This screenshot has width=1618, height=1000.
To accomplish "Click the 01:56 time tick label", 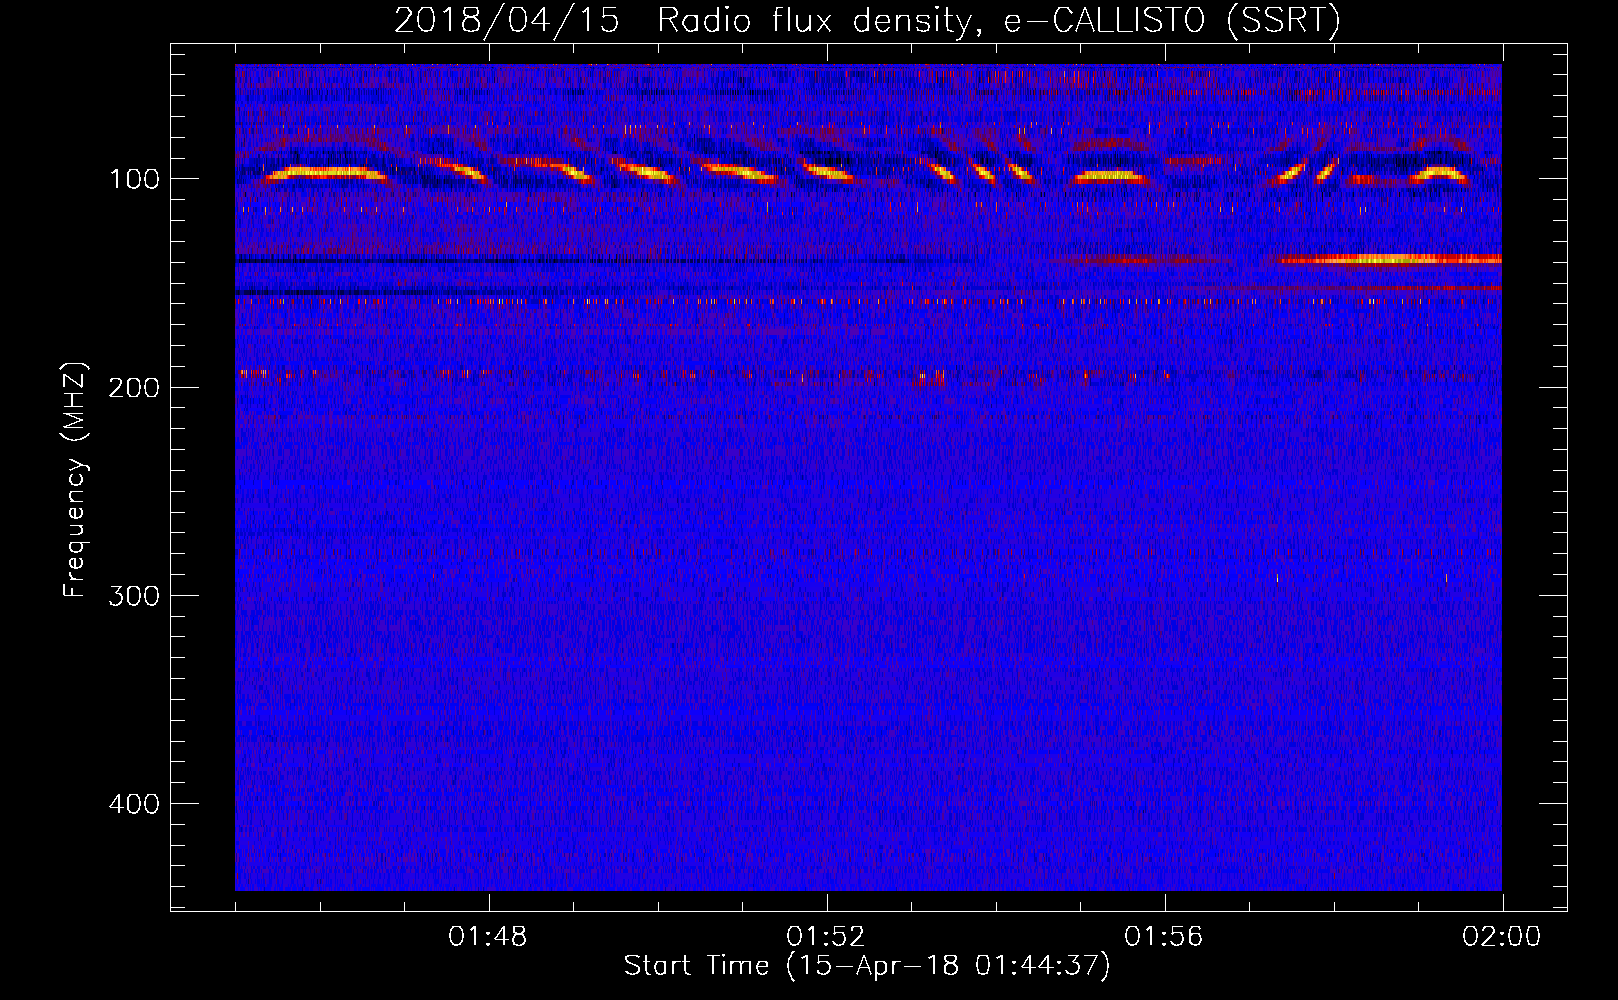I will click(1164, 937).
